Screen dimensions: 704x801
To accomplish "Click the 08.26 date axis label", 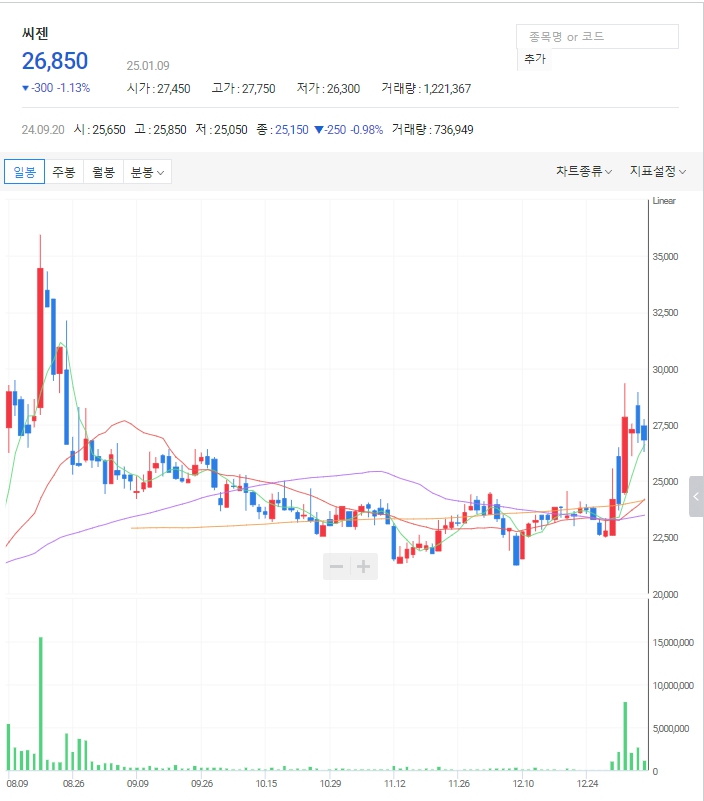I will point(74,784).
